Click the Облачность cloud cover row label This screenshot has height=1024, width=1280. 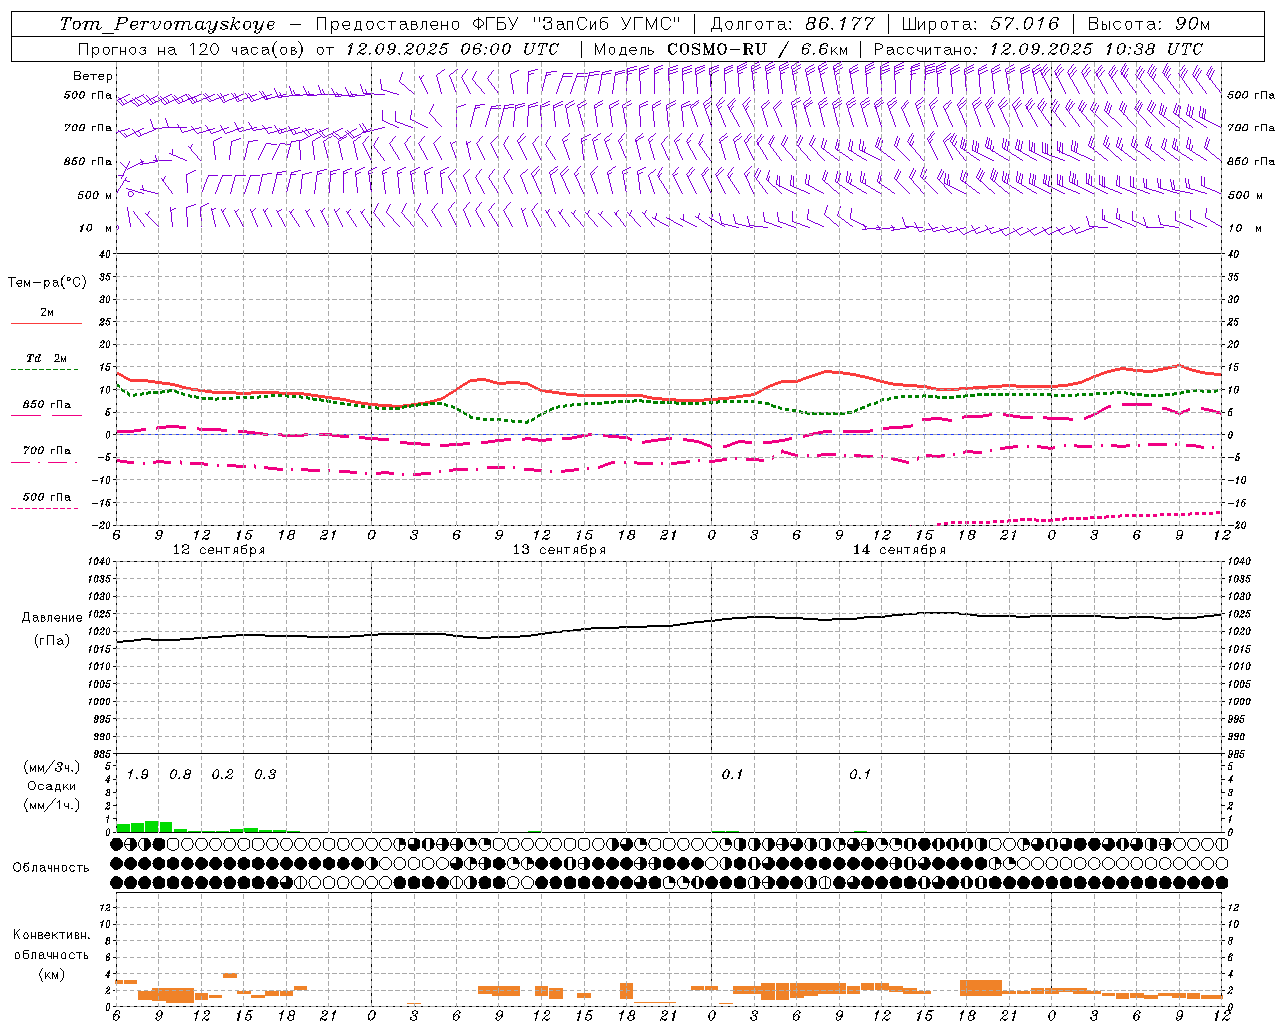[x=51, y=867]
